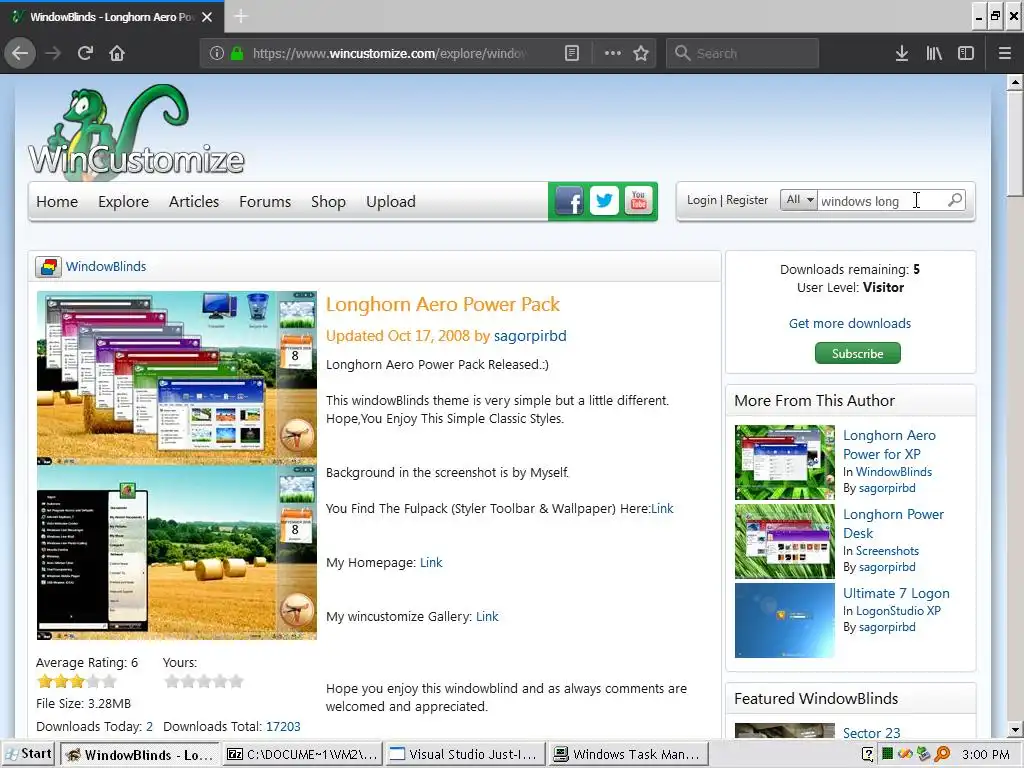The height and width of the screenshot is (768, 1024).
Task: Show the sidebars icon
Action: 966,53
